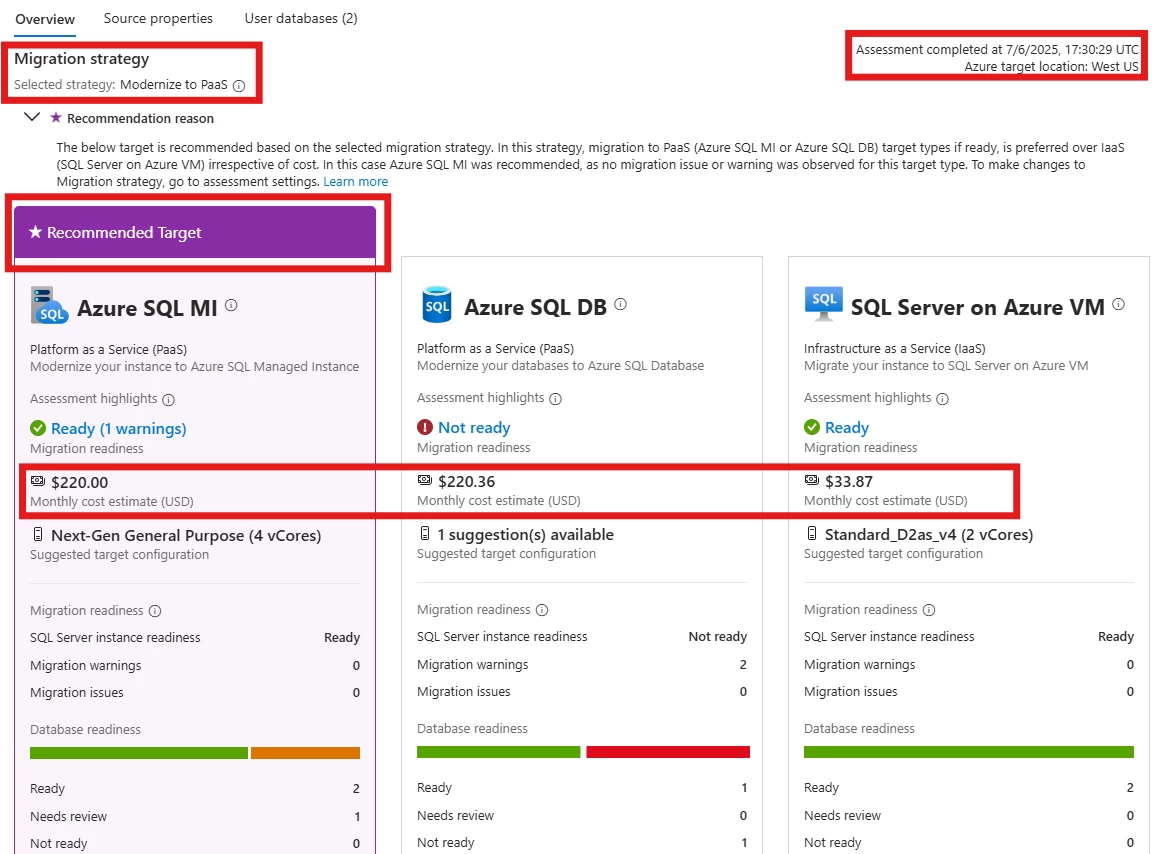Image resolution: width=1162 pixels, height=854 pixels.
Task: Click Needs review row in Azure SQL MI card
Action: point(195,816)
